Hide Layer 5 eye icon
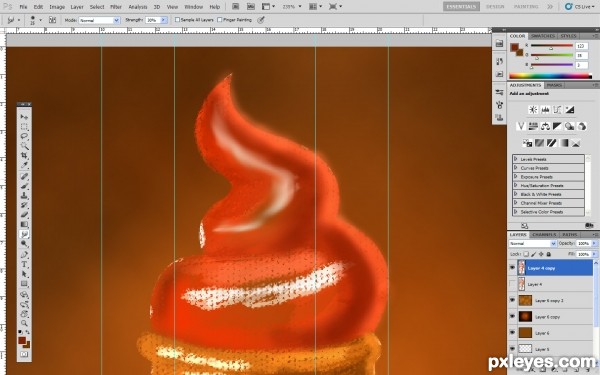600x375 pixels. tap(512, 349)
